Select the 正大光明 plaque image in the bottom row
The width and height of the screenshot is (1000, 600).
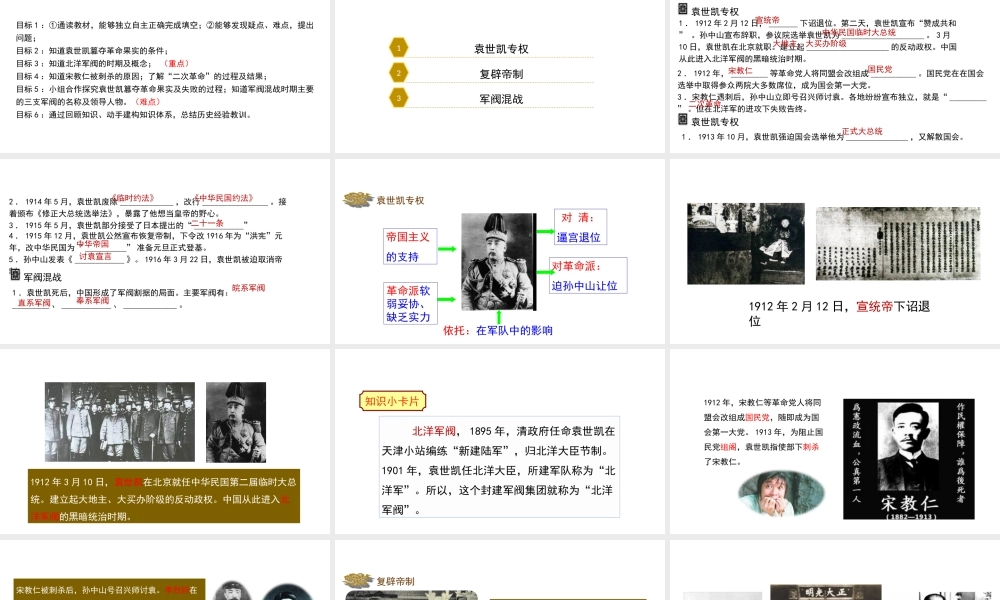pos(825,592)
